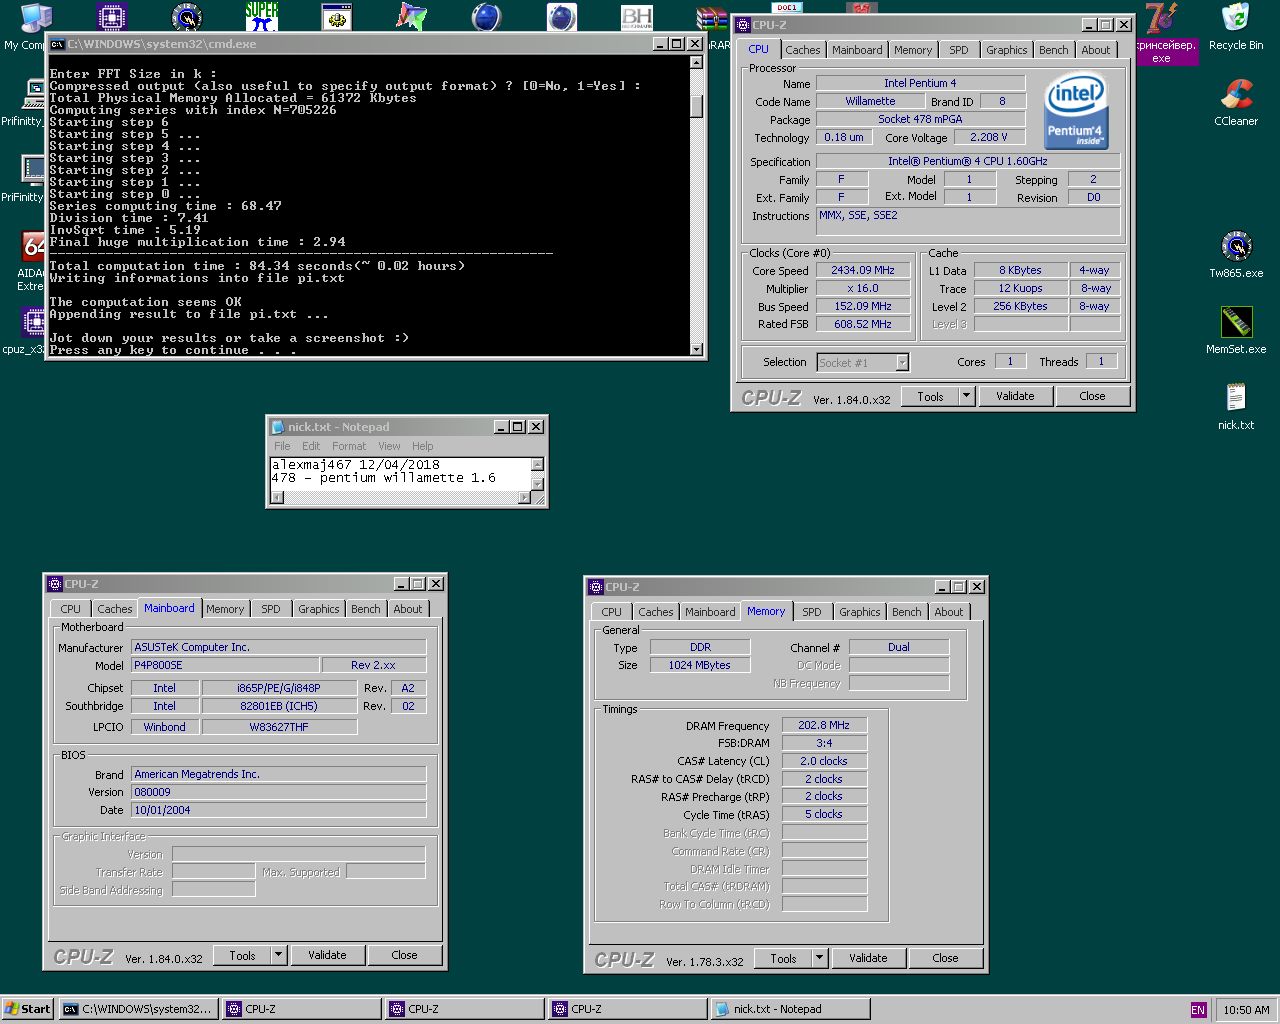Click the cmd window scroll-up arrow
The height and width of the screenshot is (1024, 1280).
(697, 62)
